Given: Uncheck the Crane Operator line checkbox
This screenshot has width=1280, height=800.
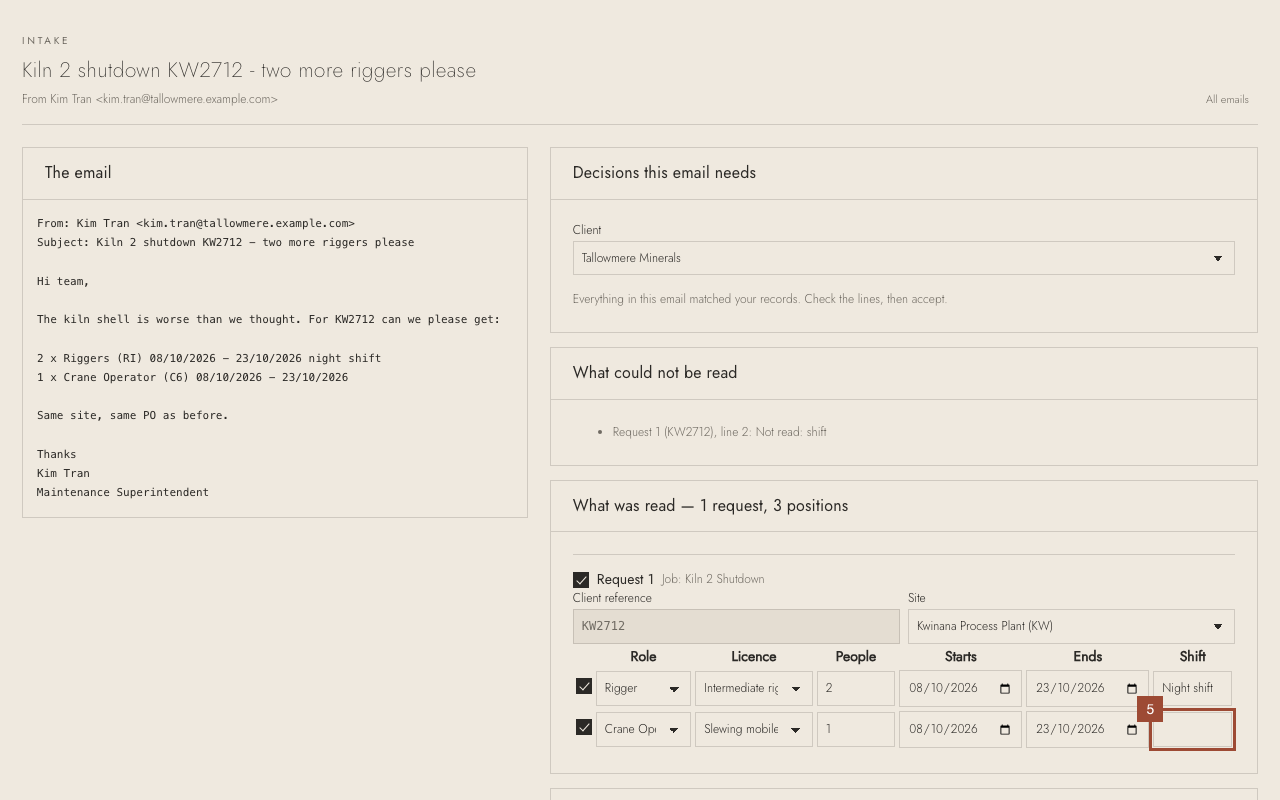Looking at the screenshot, I should coord(584,727).
